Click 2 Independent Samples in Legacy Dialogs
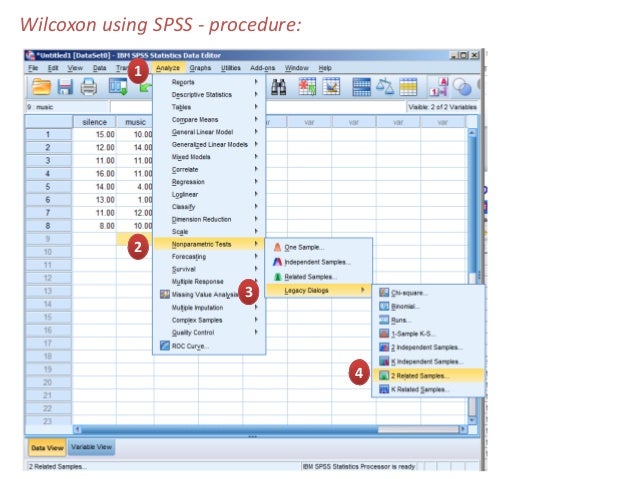This screenshot has width=638, height=479. [x=428, y=347]
